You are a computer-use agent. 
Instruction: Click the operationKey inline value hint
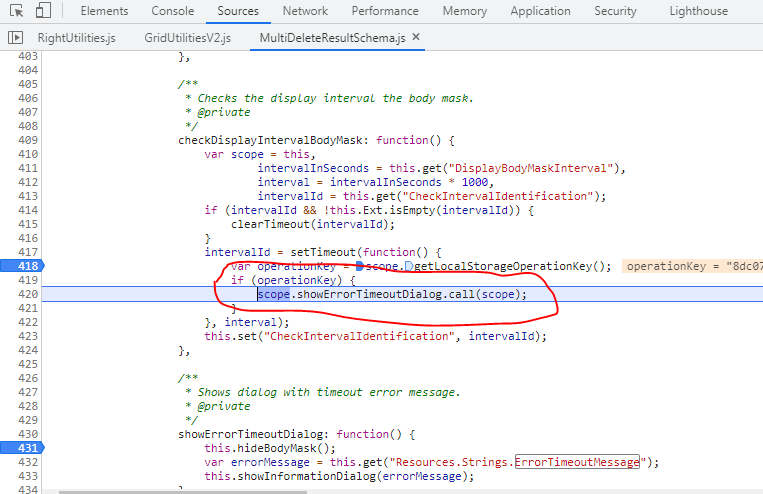(692, 266)
